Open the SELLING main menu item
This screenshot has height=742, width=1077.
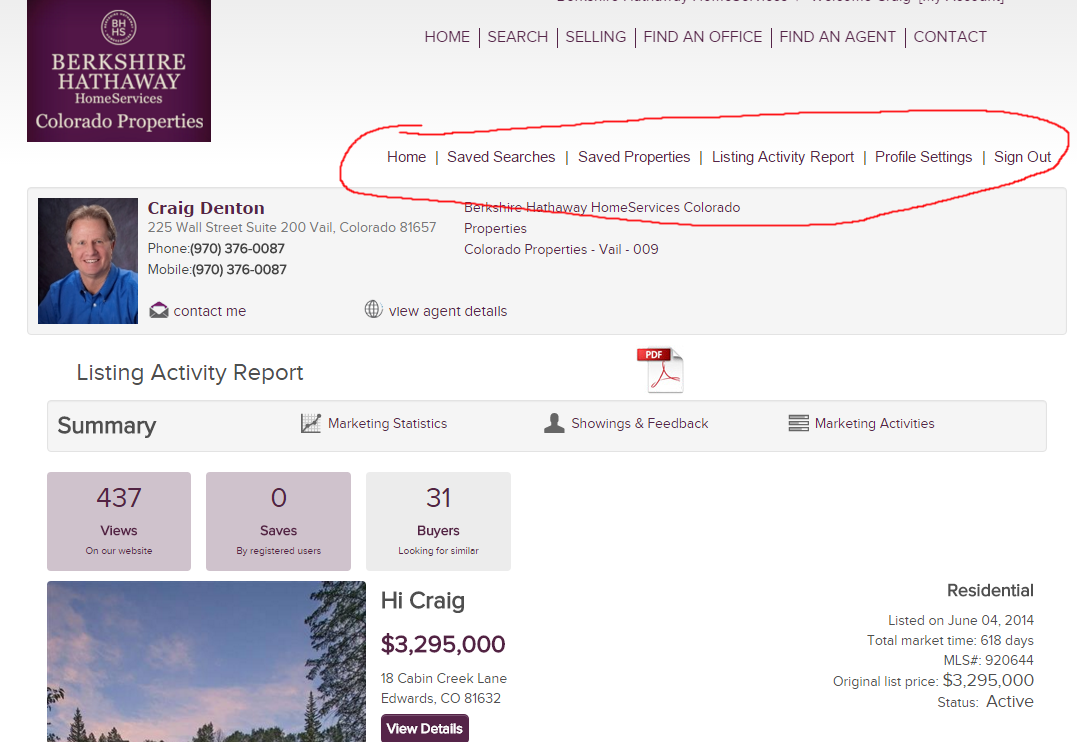[596, 37]
